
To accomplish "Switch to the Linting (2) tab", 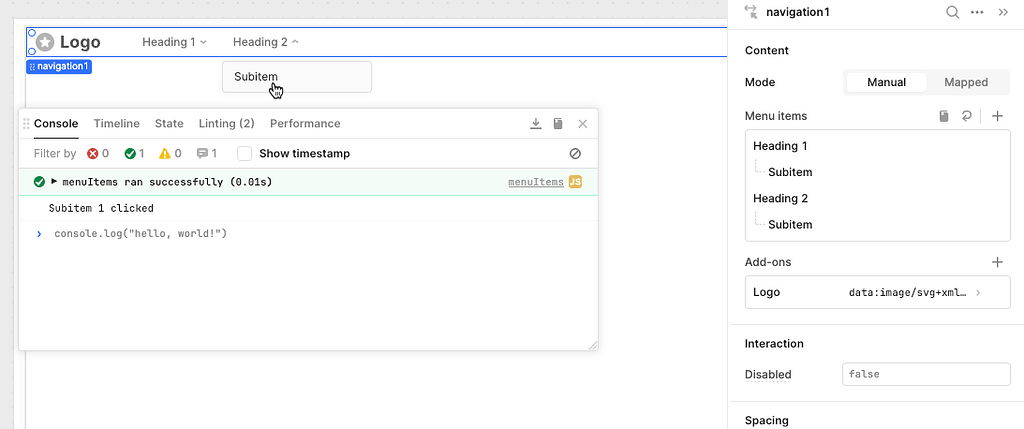I will (226, 124).
